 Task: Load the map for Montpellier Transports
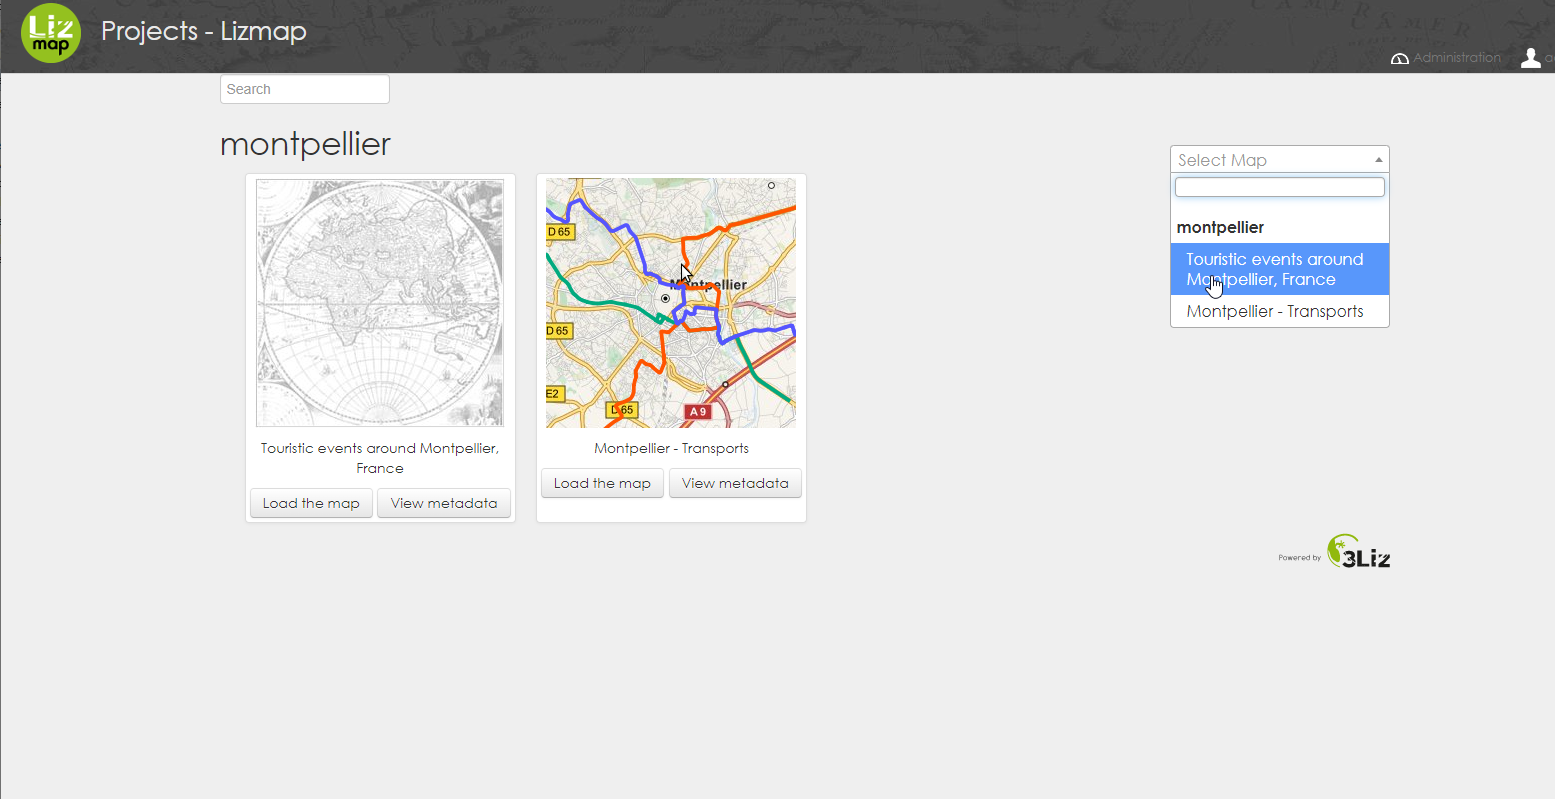click(x=602, y=483)
